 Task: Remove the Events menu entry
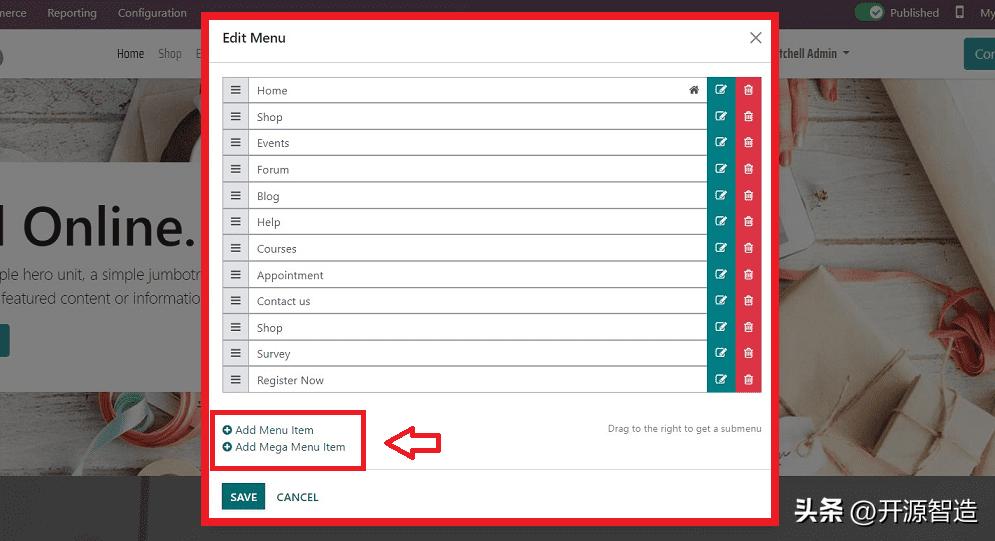tap(748, 143)
